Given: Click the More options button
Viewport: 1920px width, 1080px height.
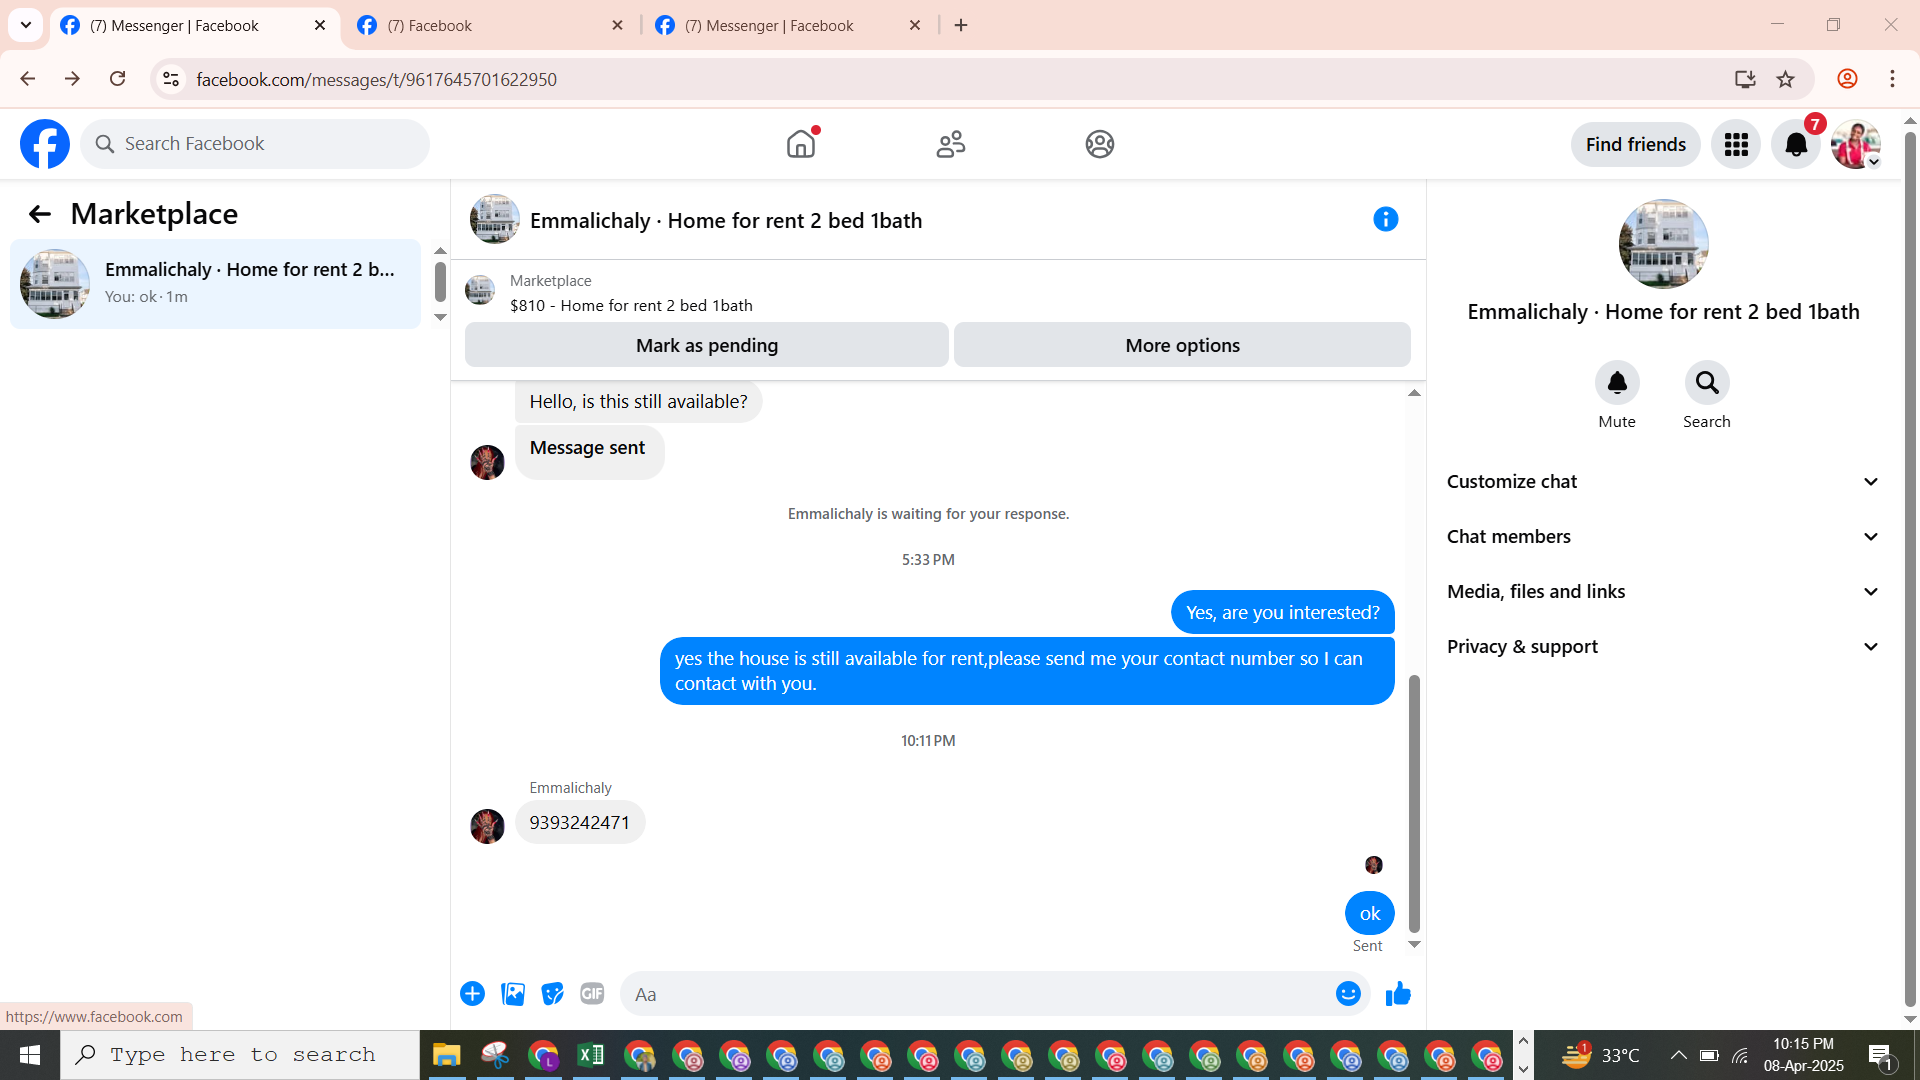Looking at the screenshot, I should [x=1182, y=345].
